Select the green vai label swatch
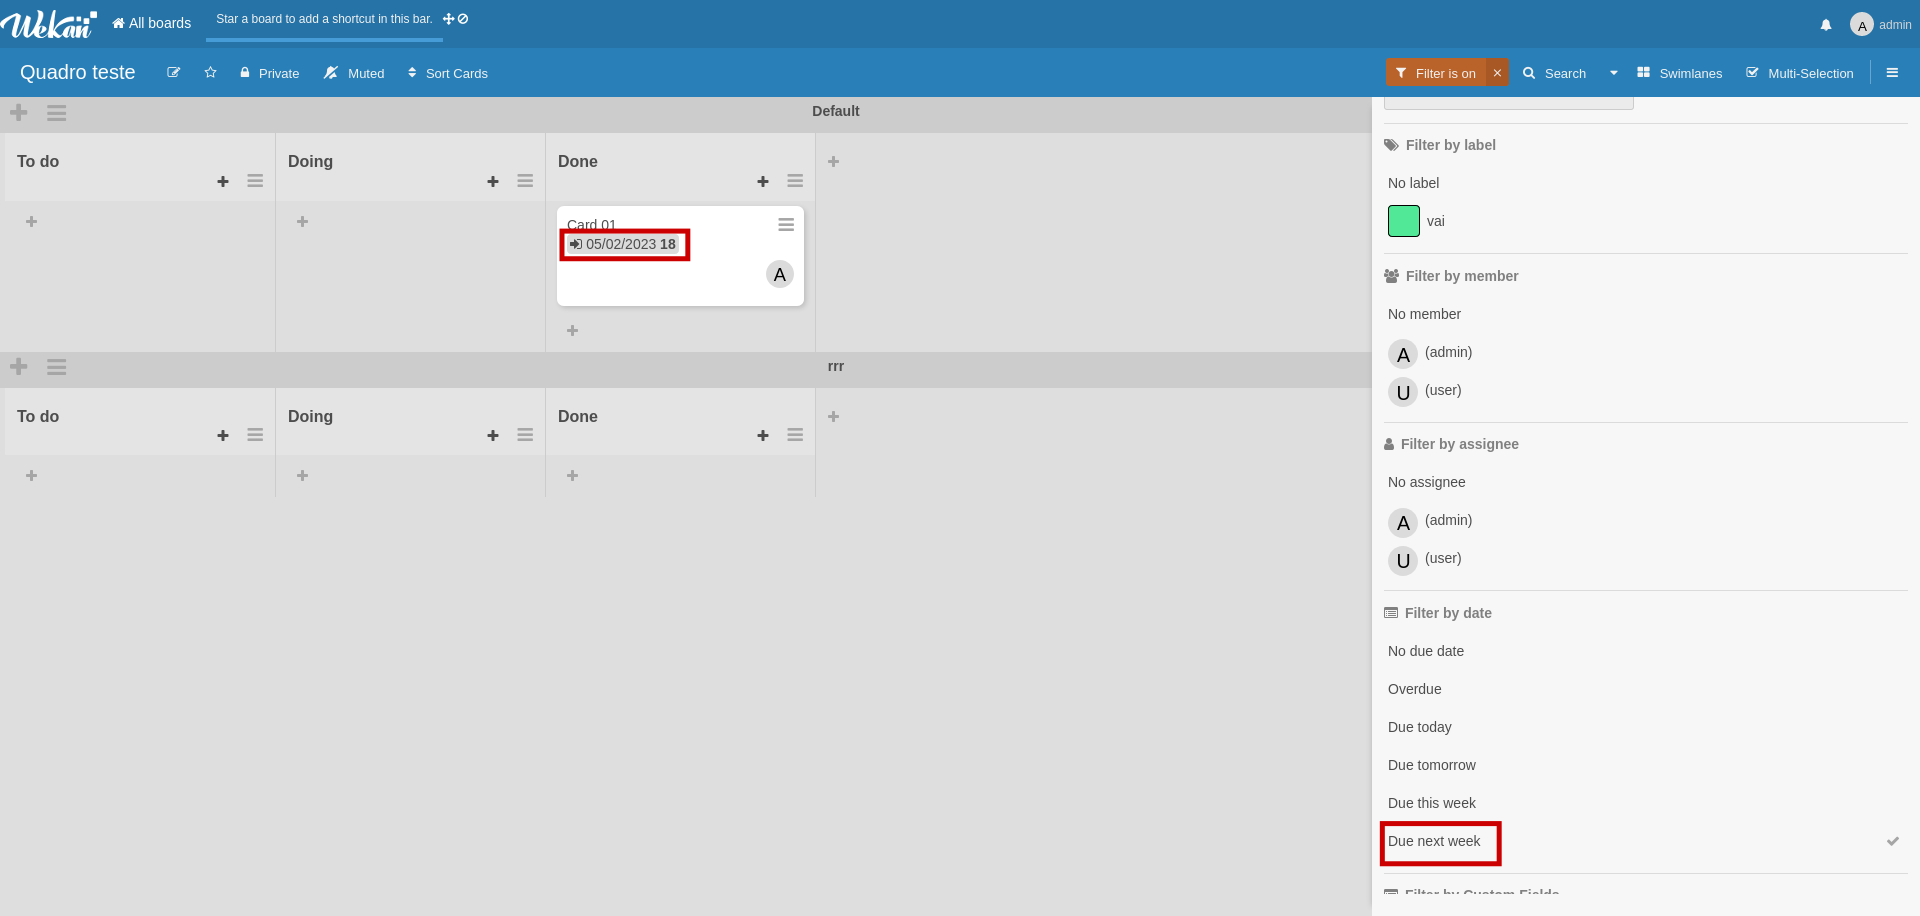 click(1403, 221)
